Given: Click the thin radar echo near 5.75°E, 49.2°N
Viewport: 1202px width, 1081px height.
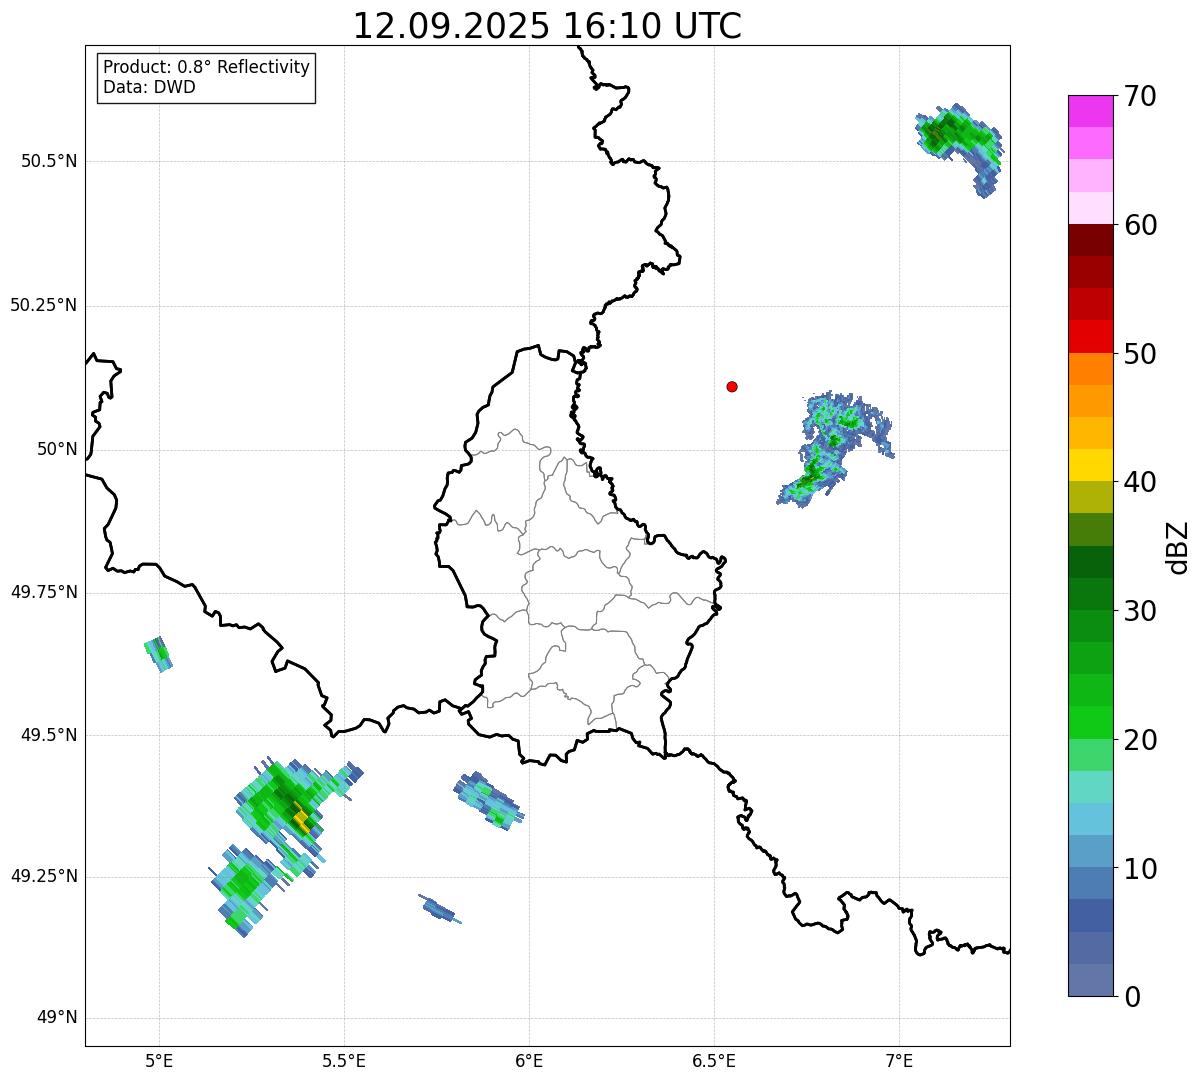Looking at the screenshot, I should pos(440,909).
